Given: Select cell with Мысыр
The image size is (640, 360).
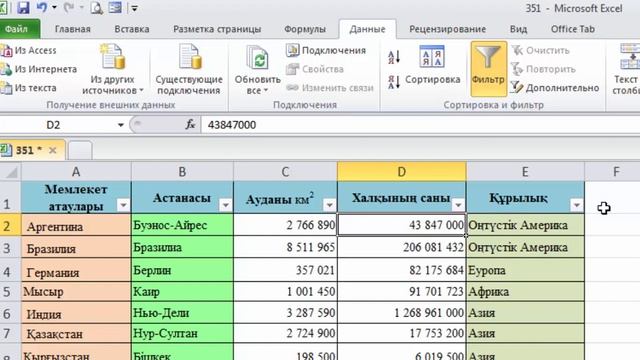Looking at the screenshot, I should (x=76, y=292).
